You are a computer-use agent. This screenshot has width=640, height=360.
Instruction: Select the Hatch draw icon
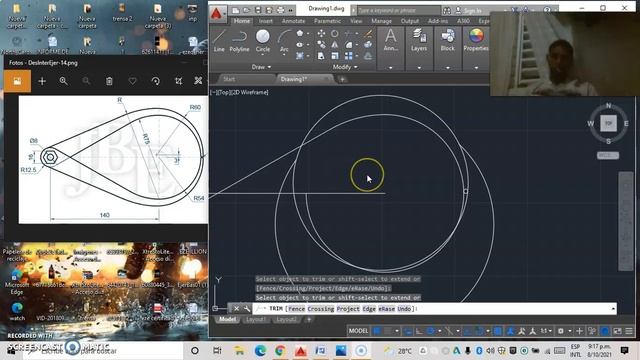[300, 56]
